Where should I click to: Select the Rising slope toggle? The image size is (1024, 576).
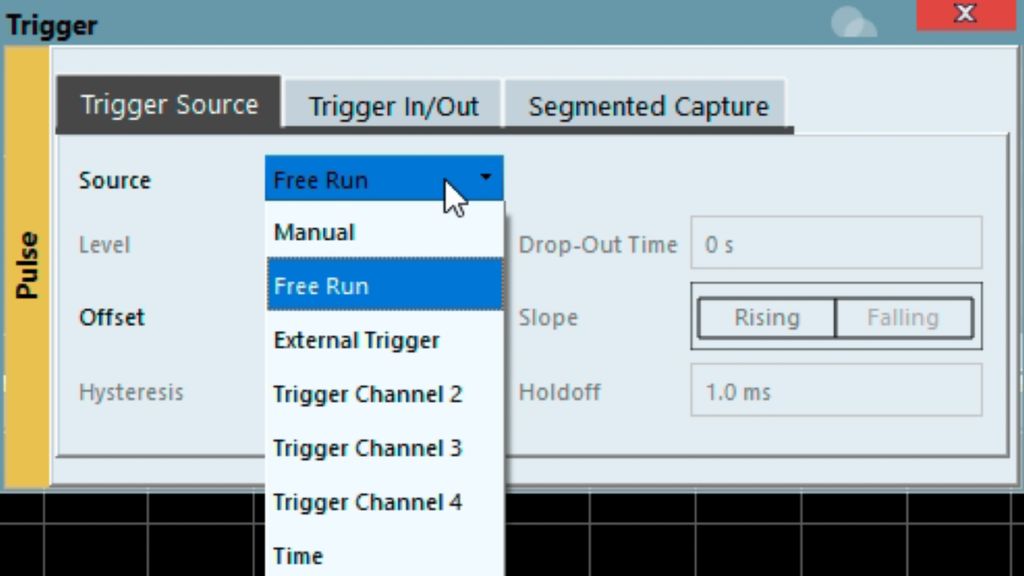click(766, 318)
